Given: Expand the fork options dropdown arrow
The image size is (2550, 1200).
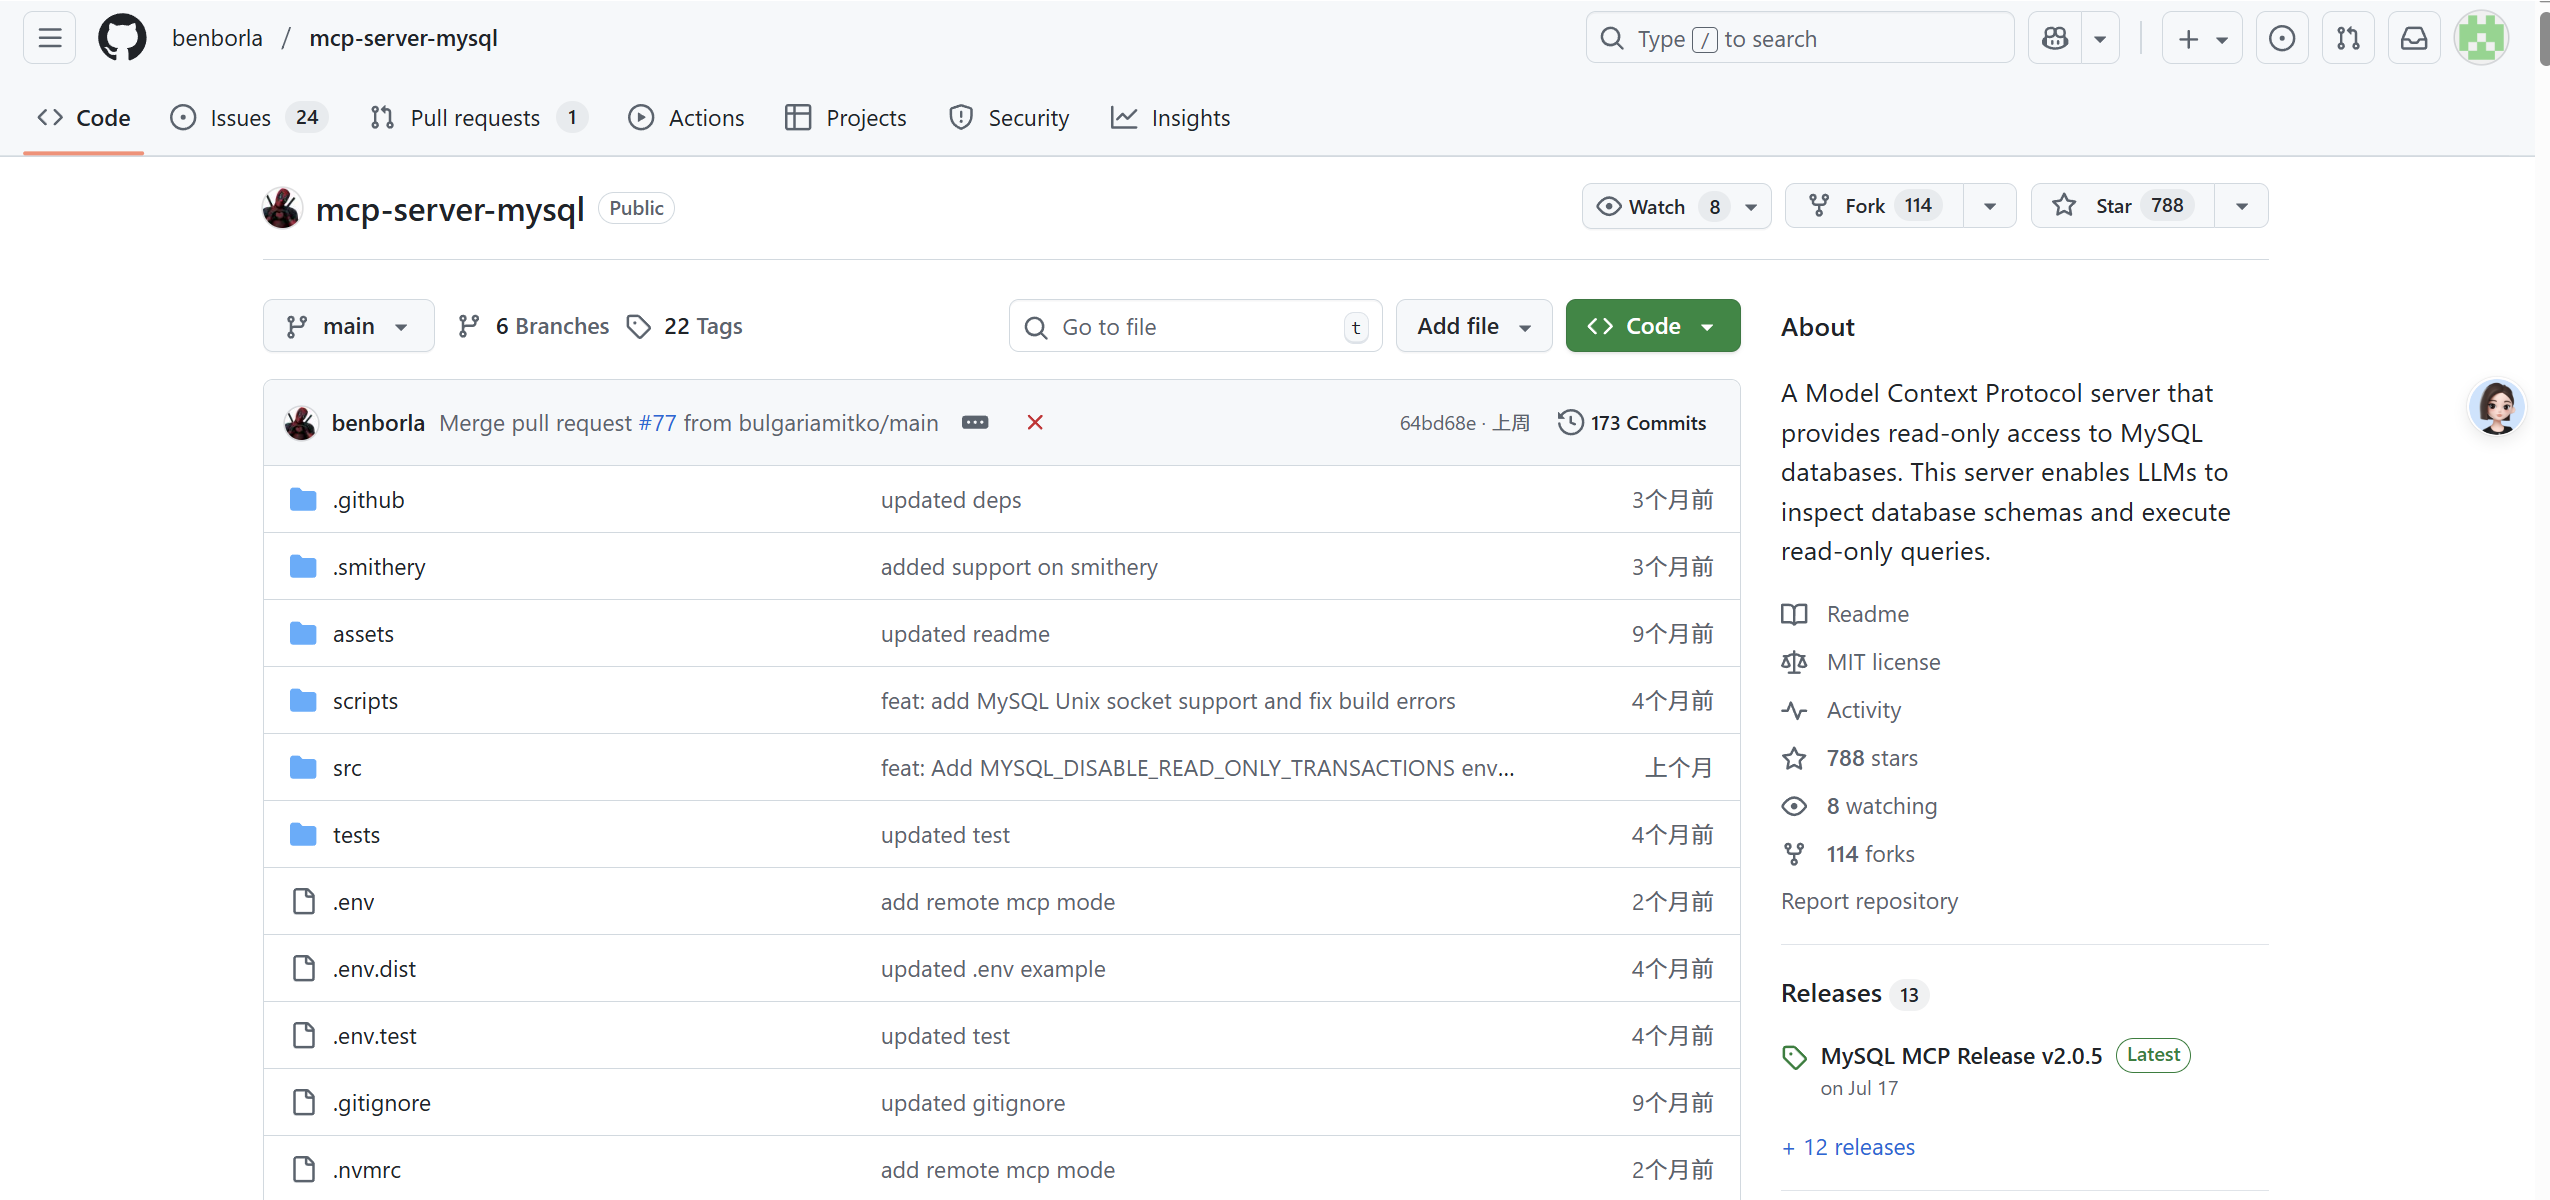Looking at the screenshot, I should [1990, 206].
